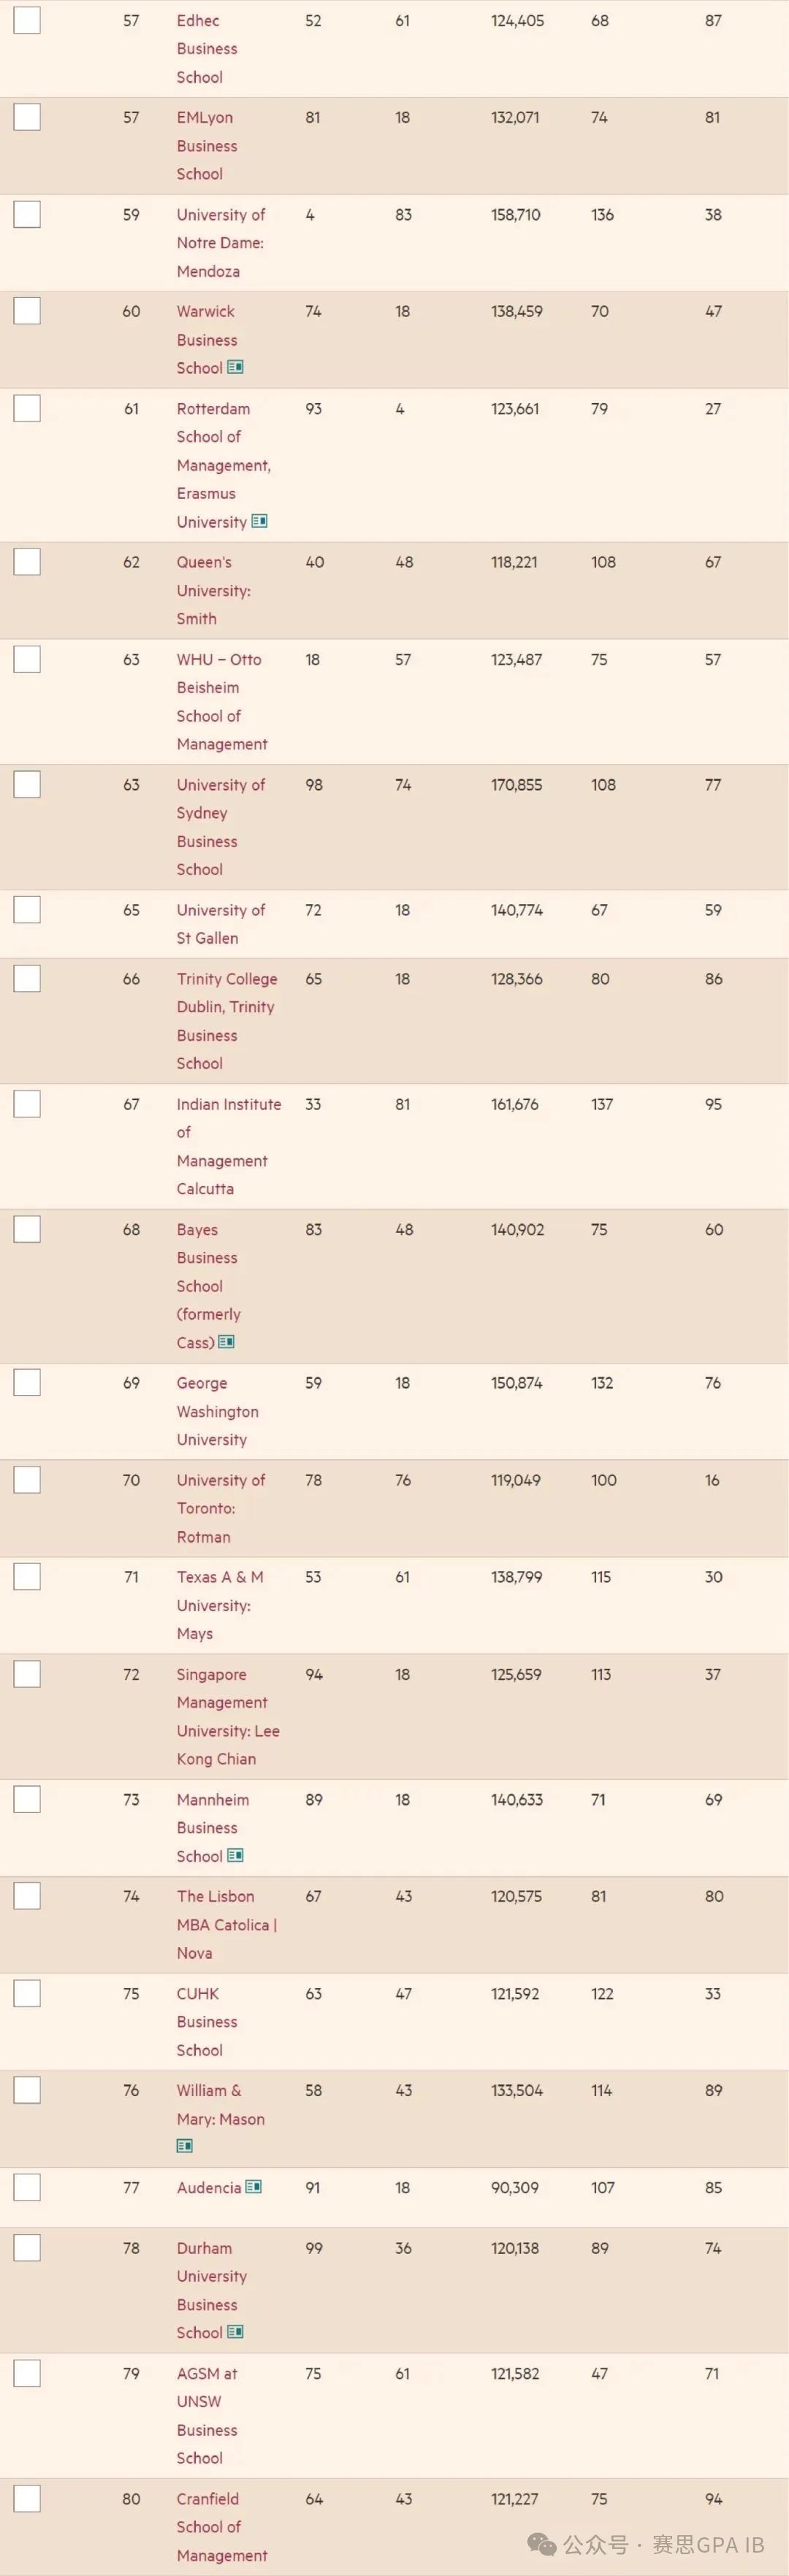Click the profile icon after Bayes Cass
The height and width of the screenshot is (2576, 789).
(x=226, y=1342)
